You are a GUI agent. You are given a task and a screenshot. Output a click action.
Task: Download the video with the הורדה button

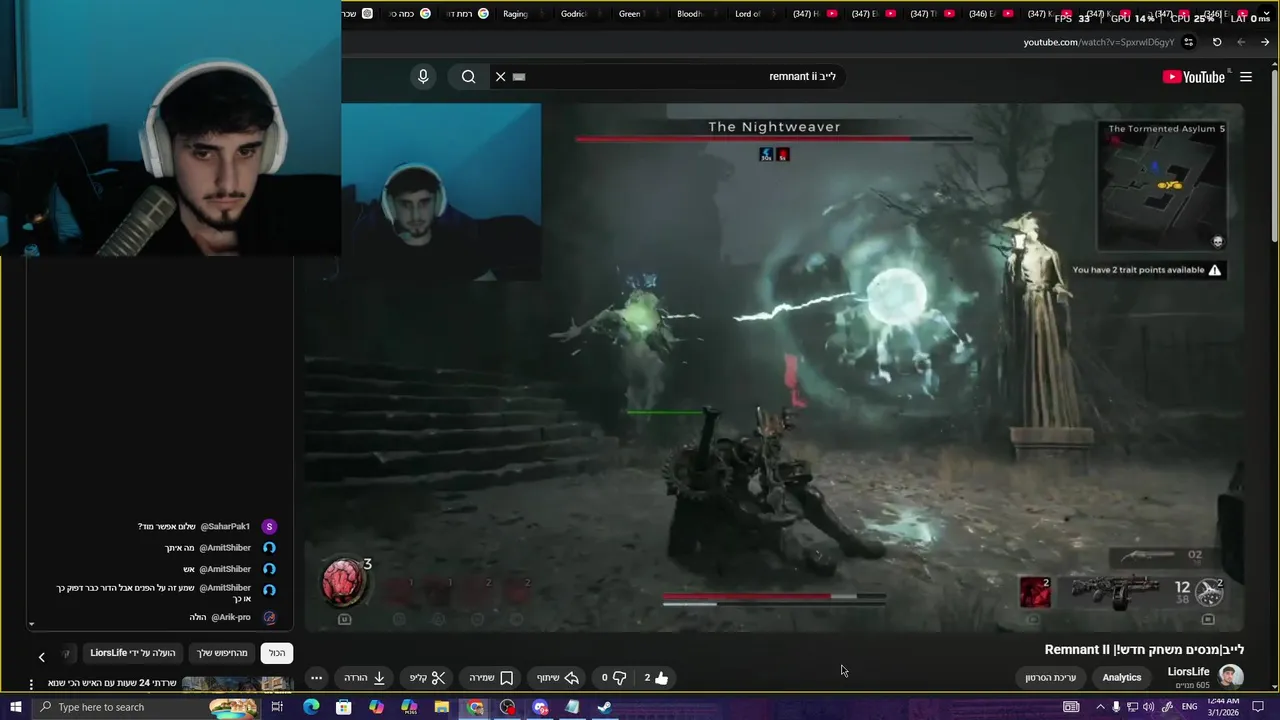pos(365,677)
